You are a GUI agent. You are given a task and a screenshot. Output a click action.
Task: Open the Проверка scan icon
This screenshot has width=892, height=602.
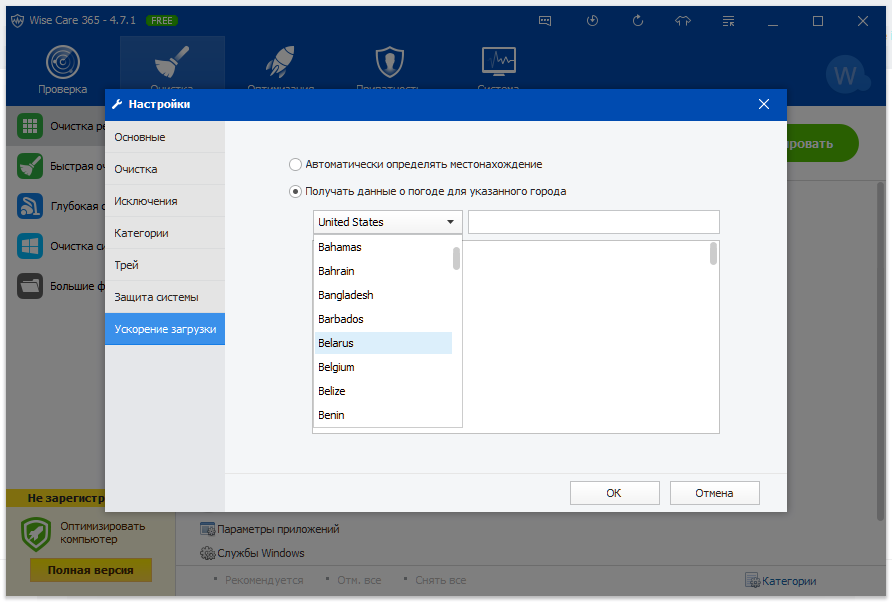point(63,64)
